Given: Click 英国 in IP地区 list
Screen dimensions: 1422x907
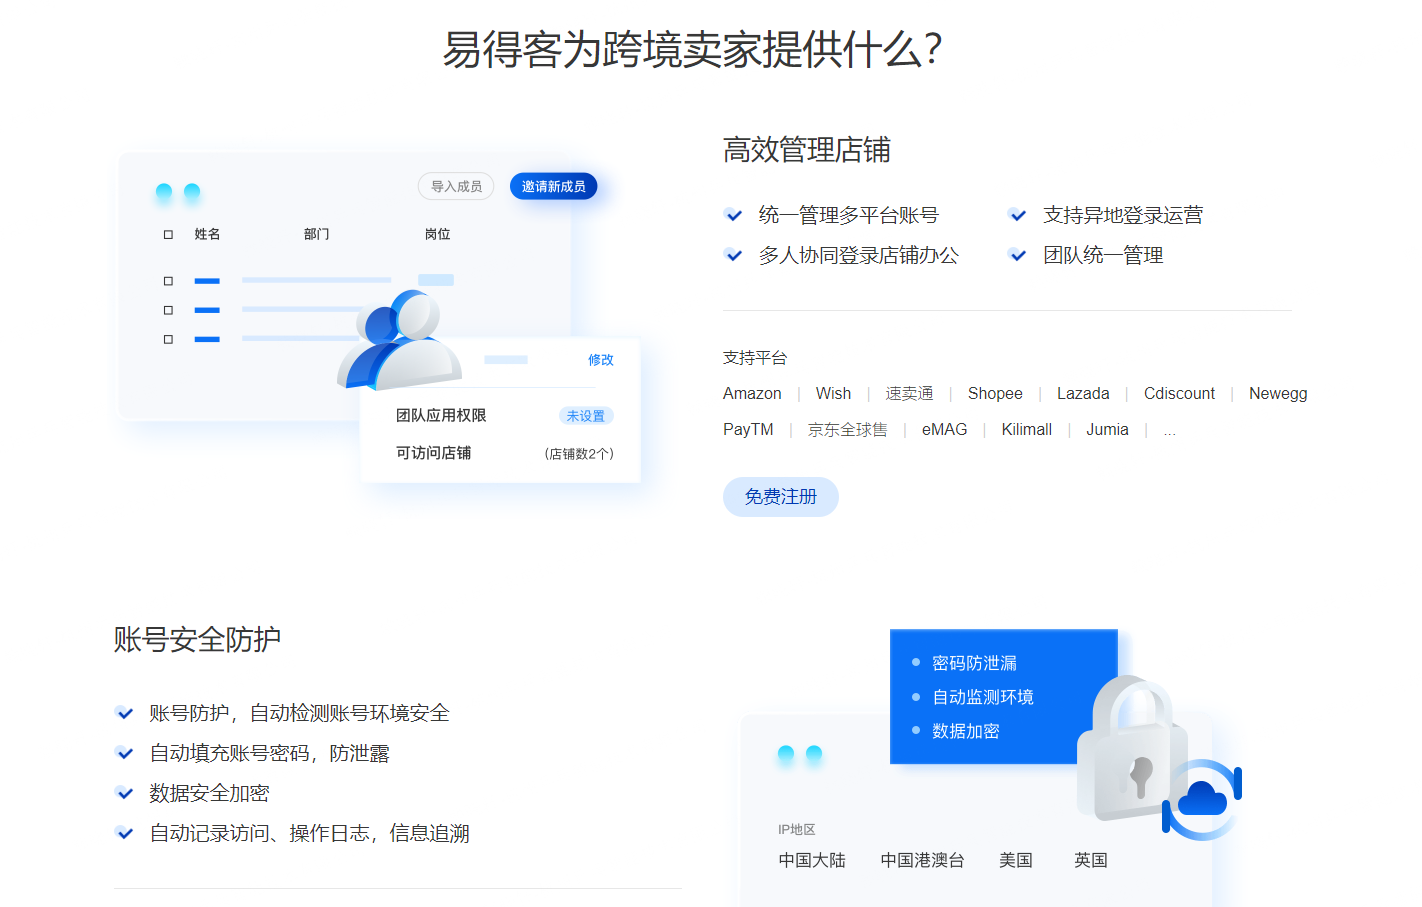Looking at the screenshot, I should tap(1091, 860).
